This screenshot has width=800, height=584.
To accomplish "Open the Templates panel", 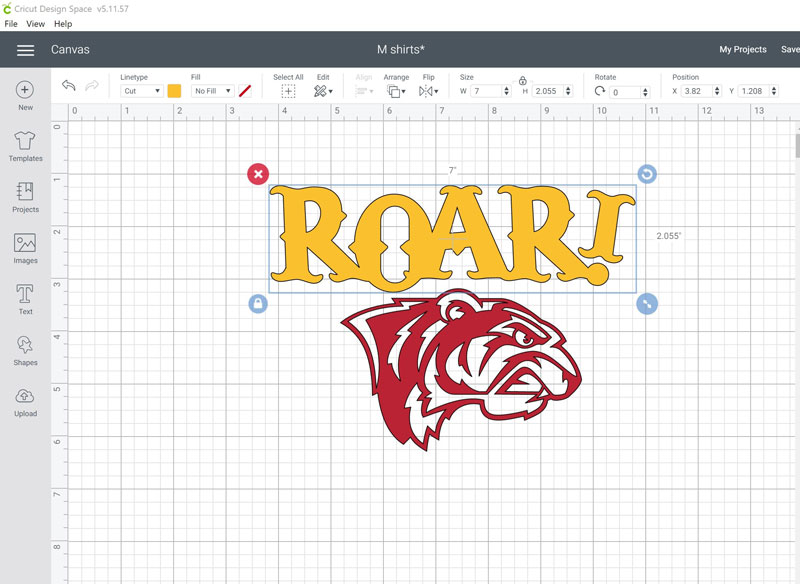I will coord(25,146).
